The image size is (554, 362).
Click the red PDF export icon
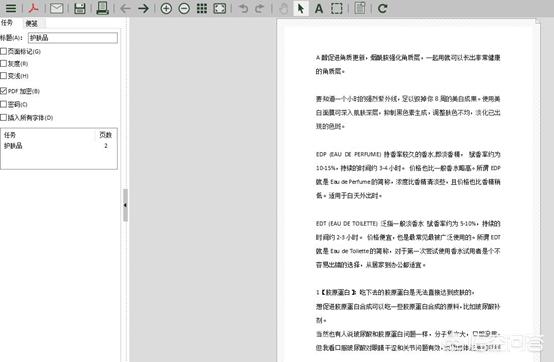point(34,8)
